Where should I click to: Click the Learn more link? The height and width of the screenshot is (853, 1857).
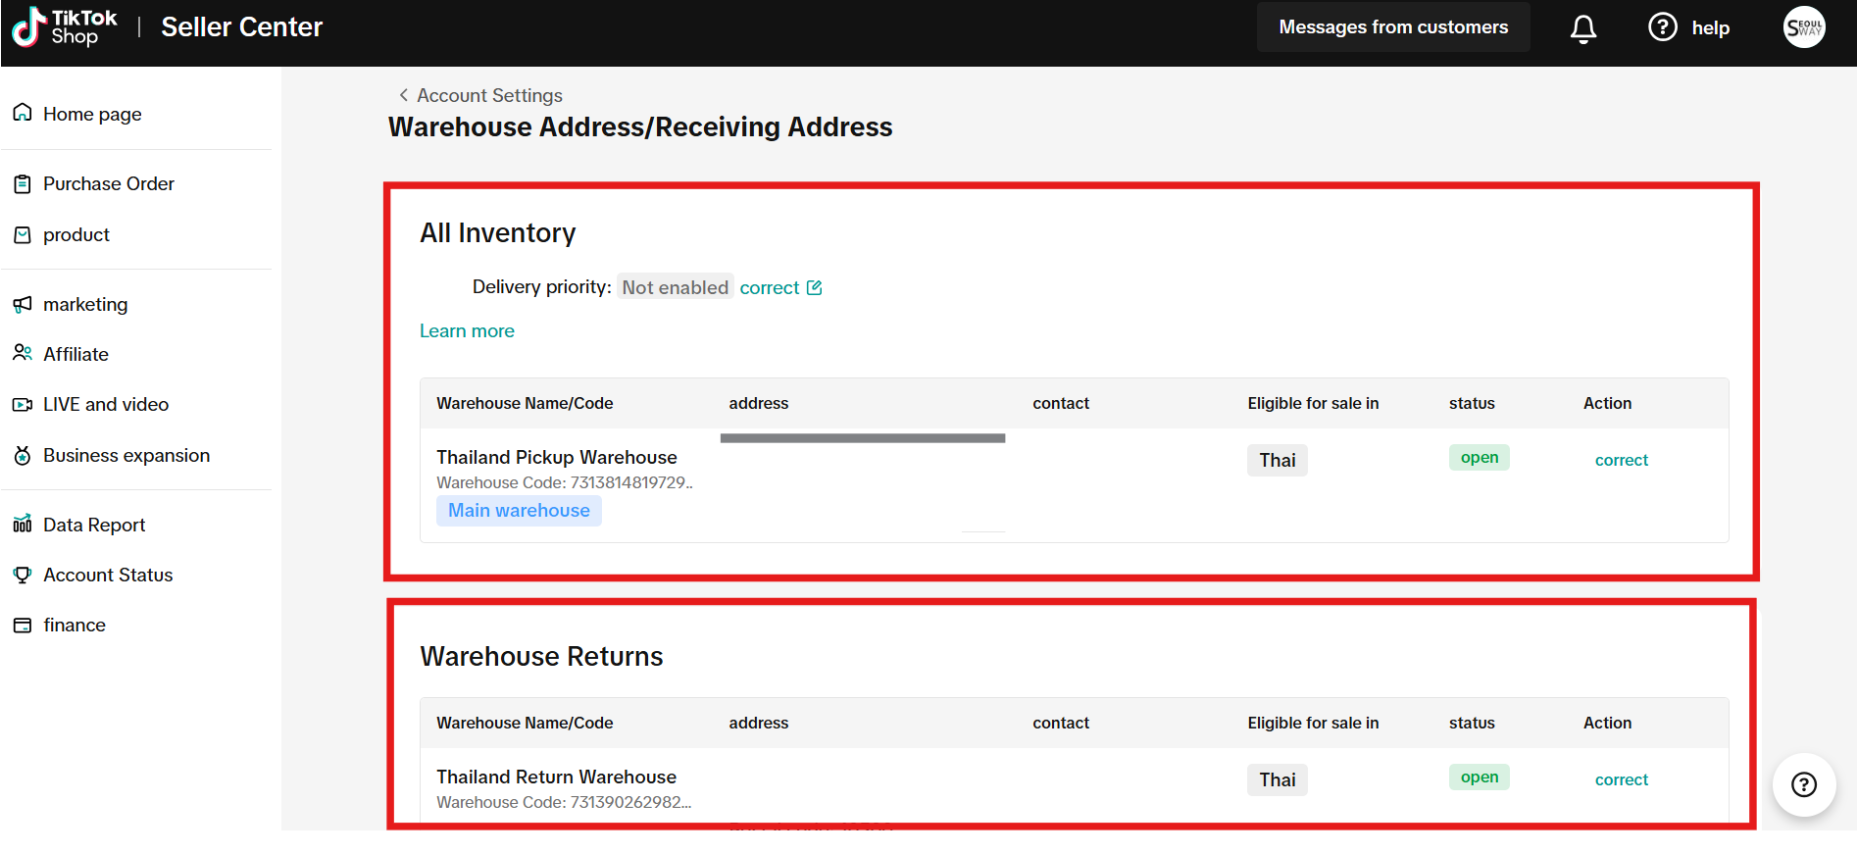point(467,331)
